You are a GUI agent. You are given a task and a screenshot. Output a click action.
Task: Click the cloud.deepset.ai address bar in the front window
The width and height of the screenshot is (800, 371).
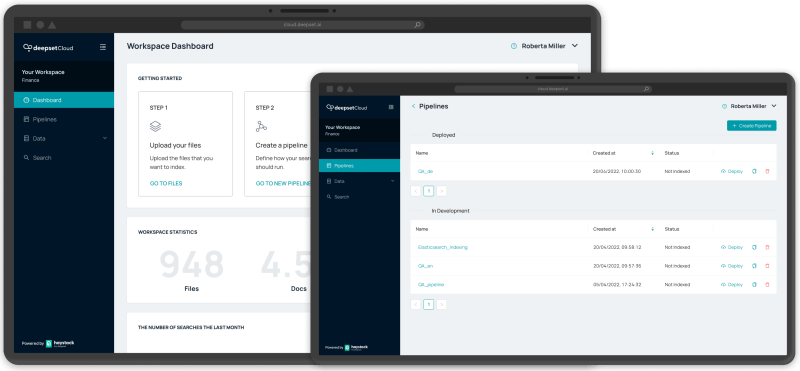click(553, 89)
